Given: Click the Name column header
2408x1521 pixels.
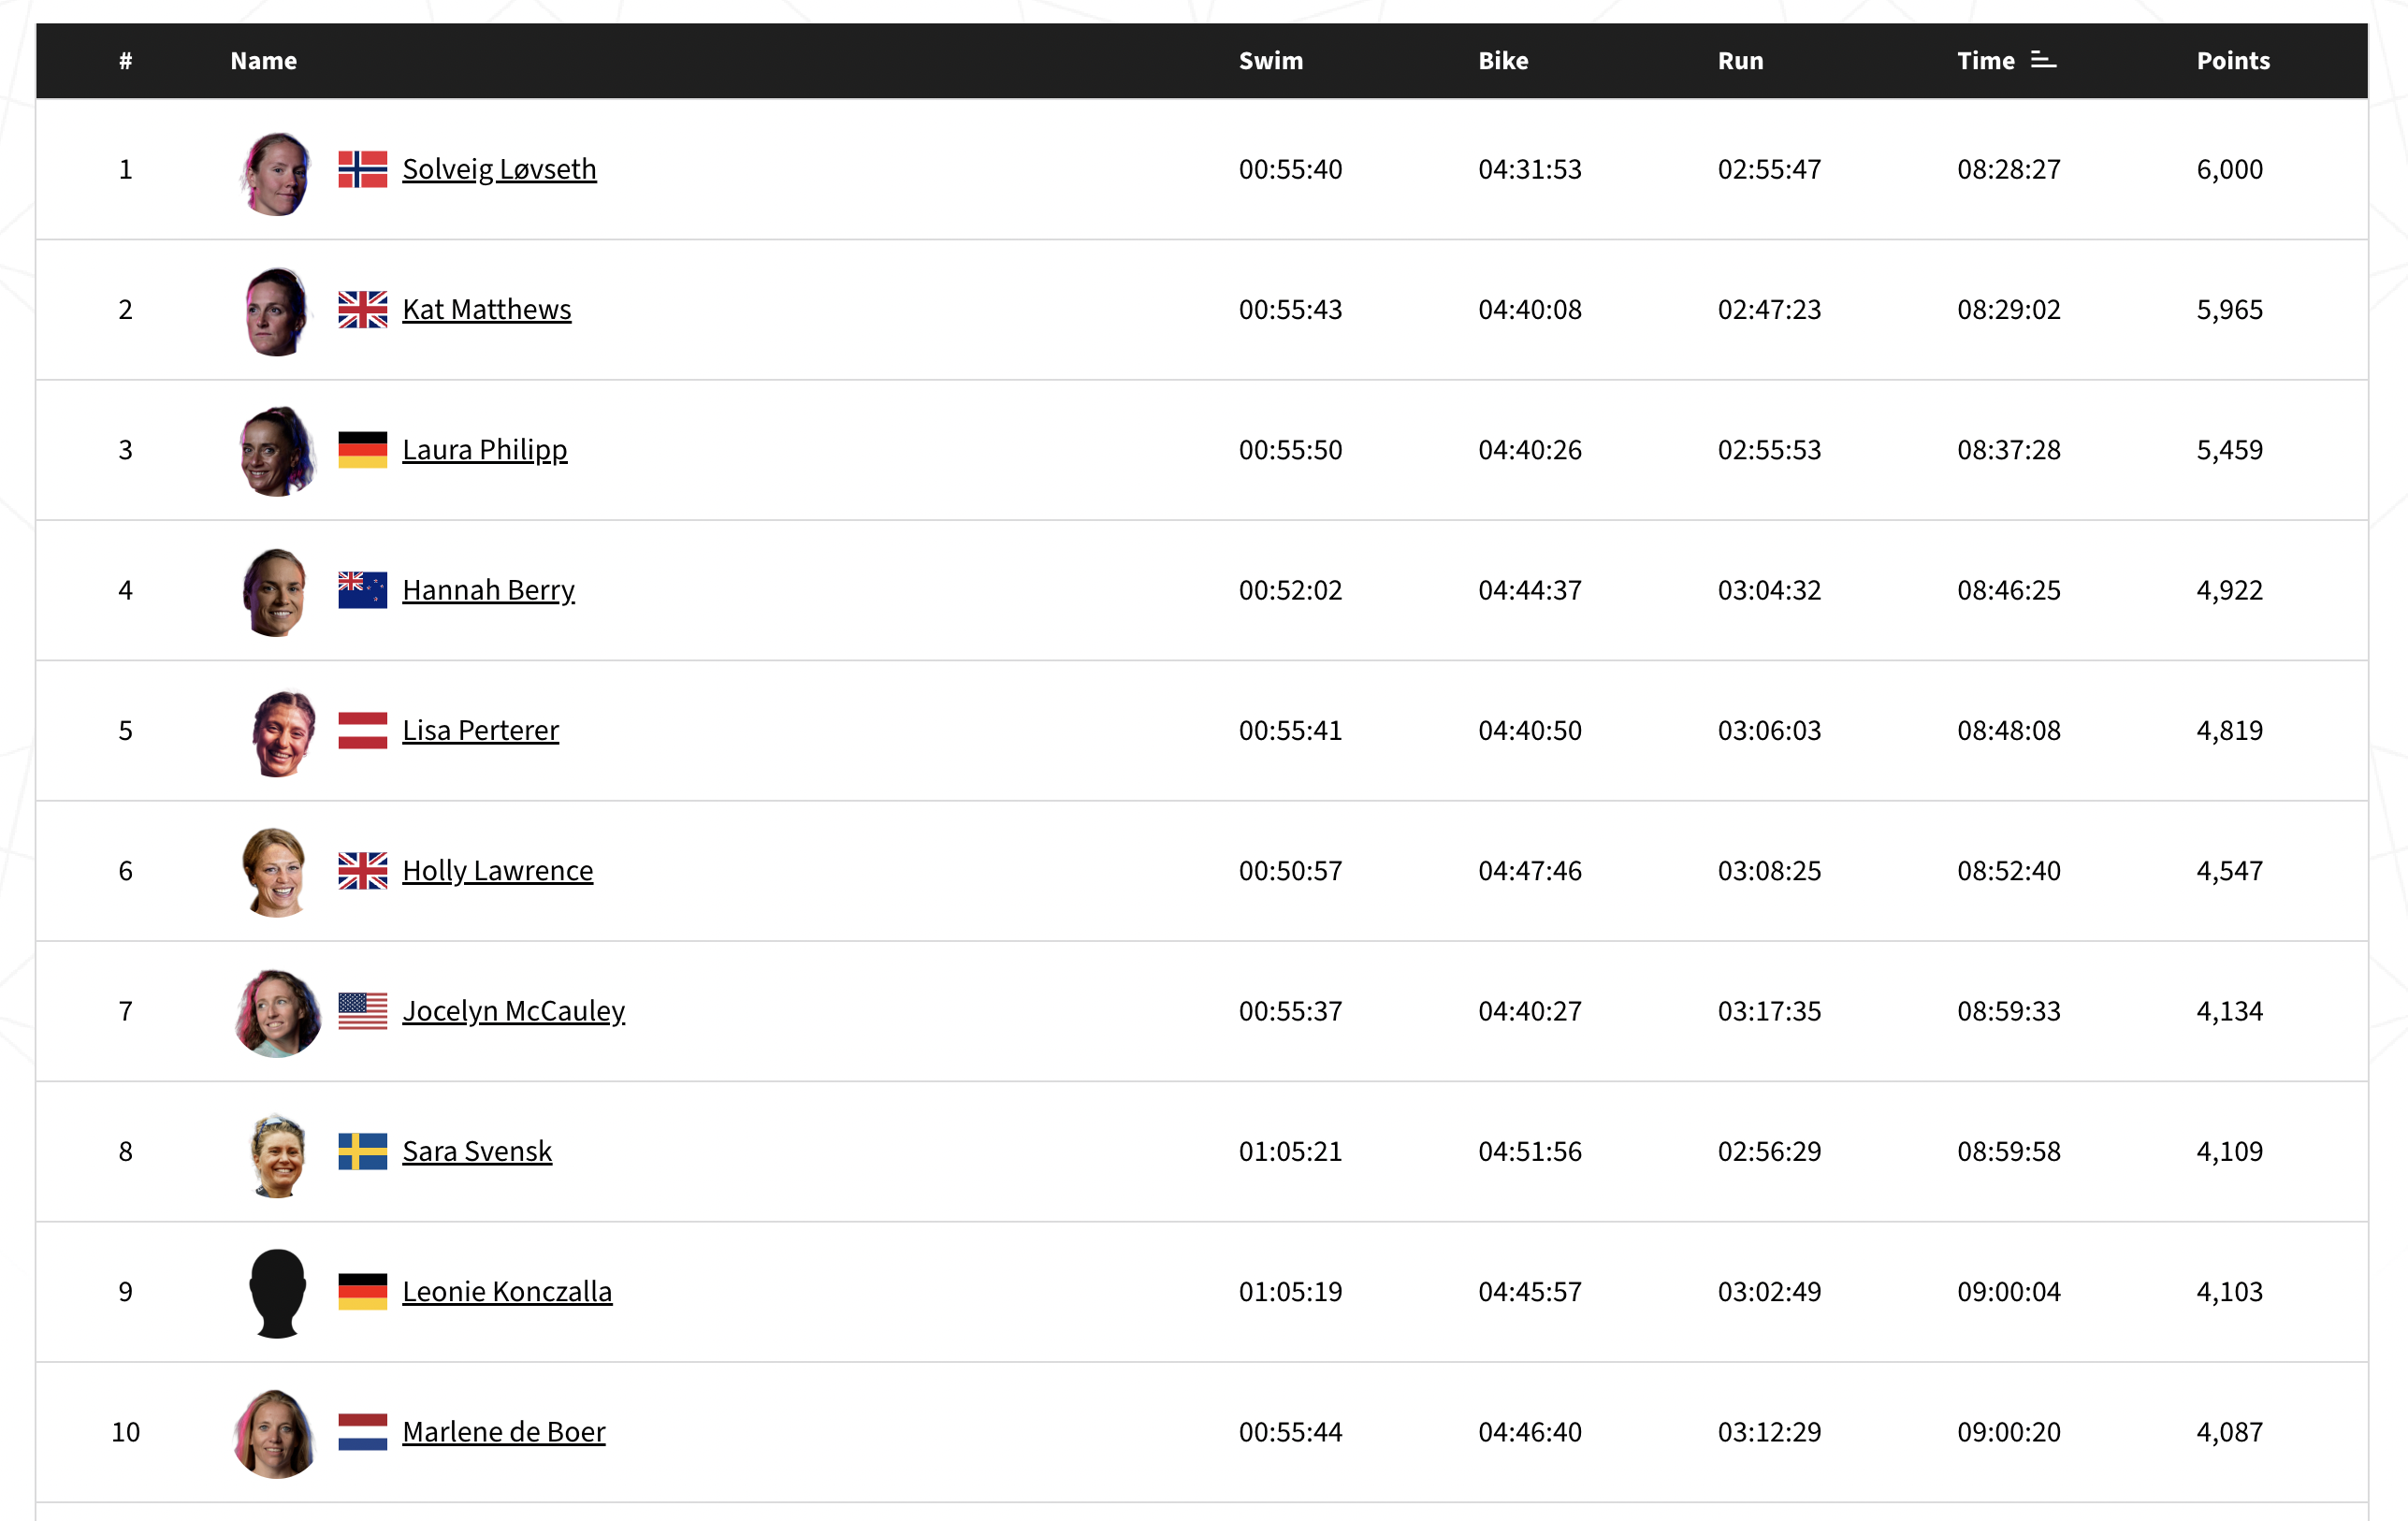Looking at the screenshot, I should point(263,61).
